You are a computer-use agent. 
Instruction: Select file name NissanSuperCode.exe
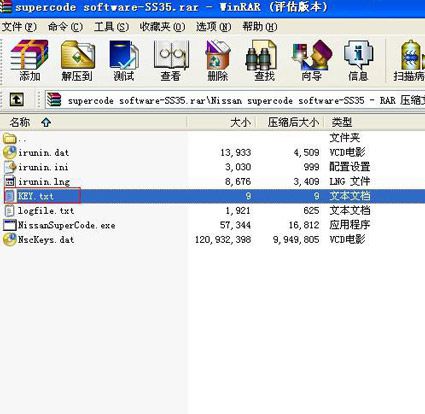[x=67, y=225]
